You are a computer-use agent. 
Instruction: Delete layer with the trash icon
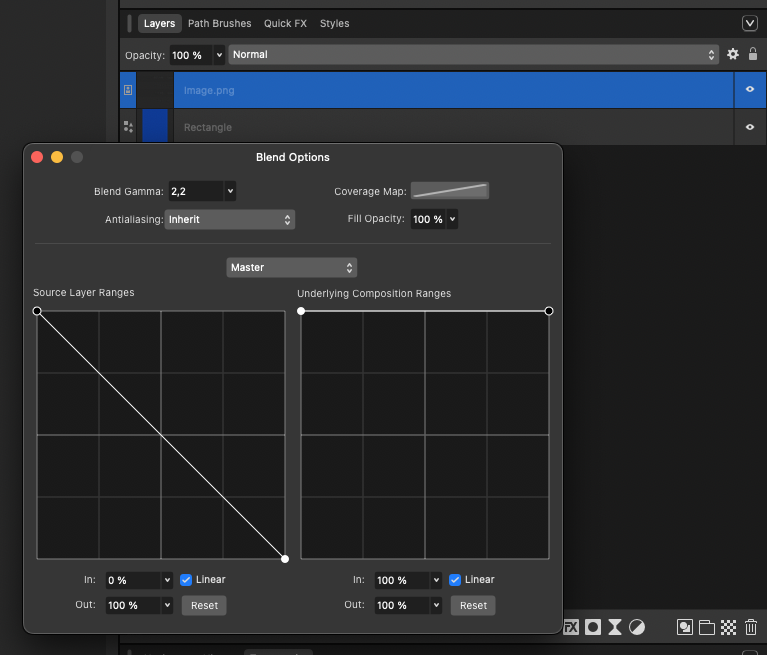coord(751,627)
